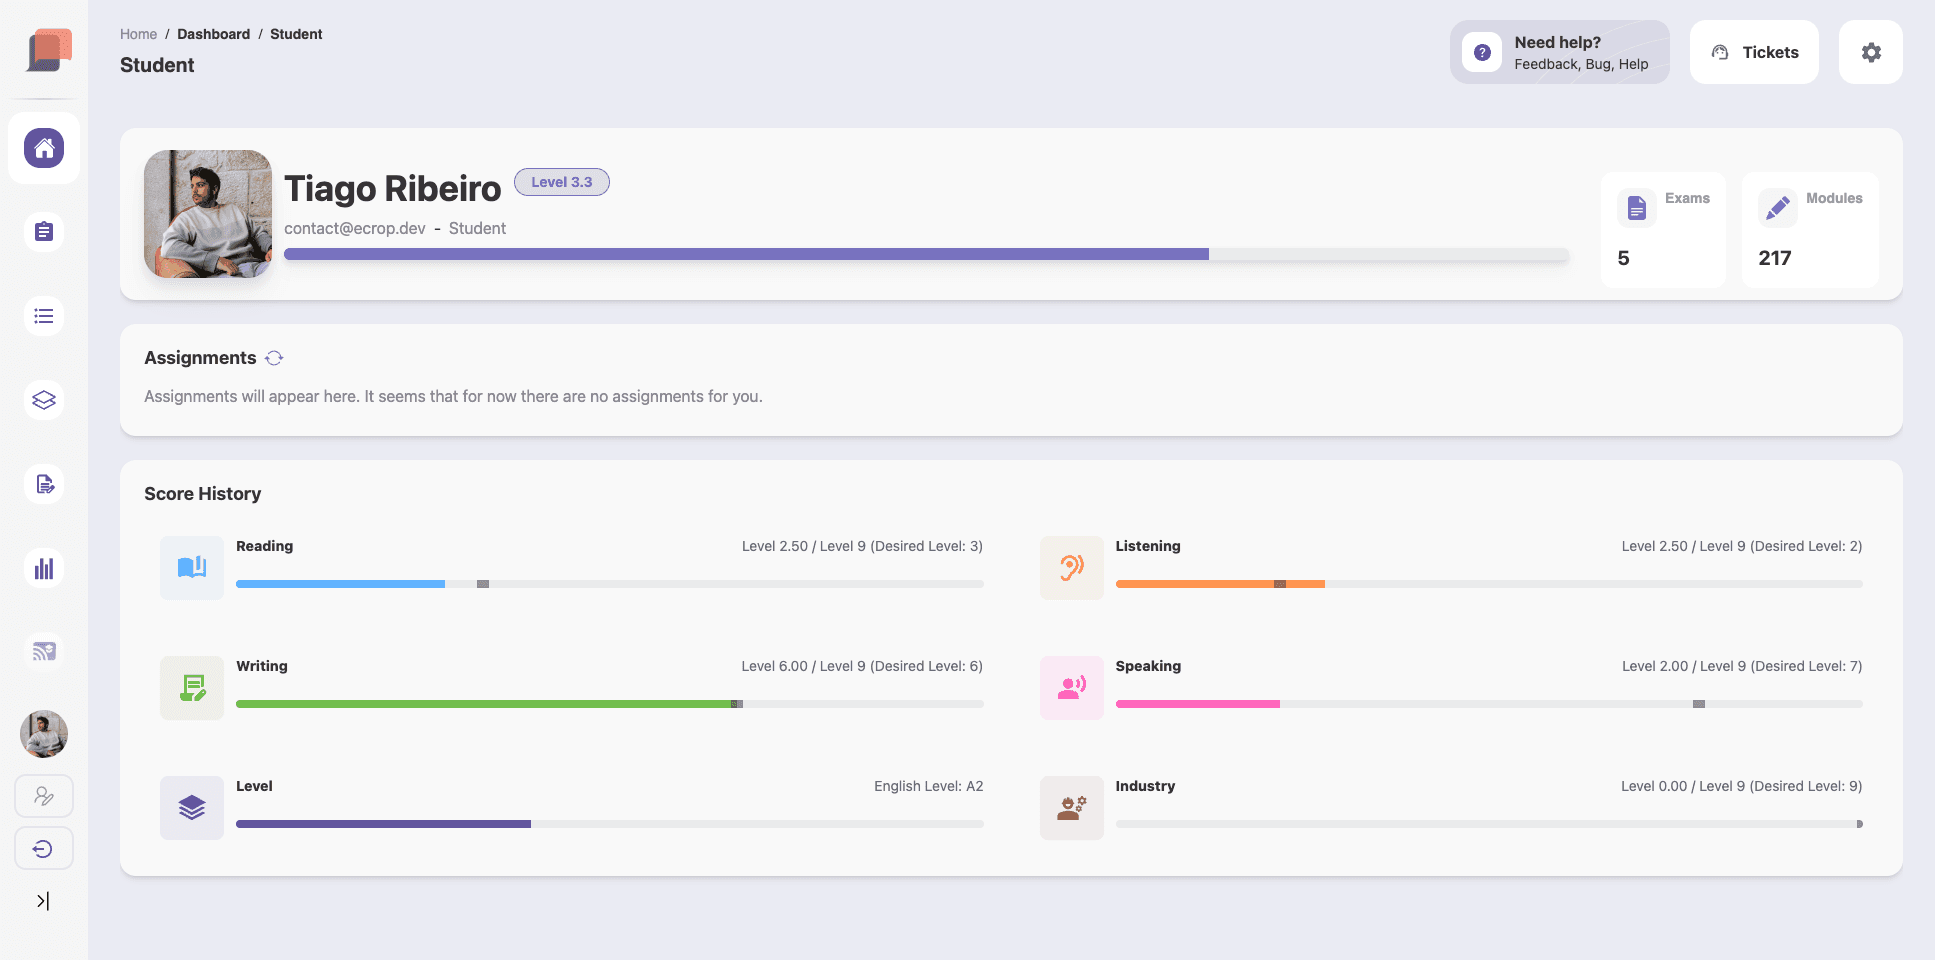Open the bar chart statistics icon
Image resolution: width=1935 pixels, height=960 pixels.
click(44, 568)
